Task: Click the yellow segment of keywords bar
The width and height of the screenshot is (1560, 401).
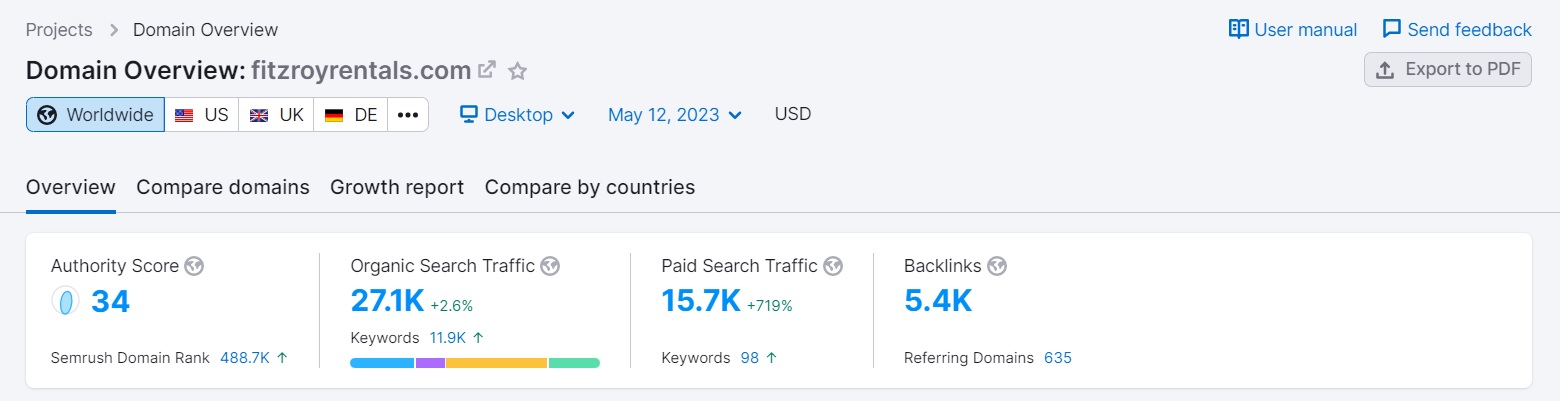Action: (496, 363)
